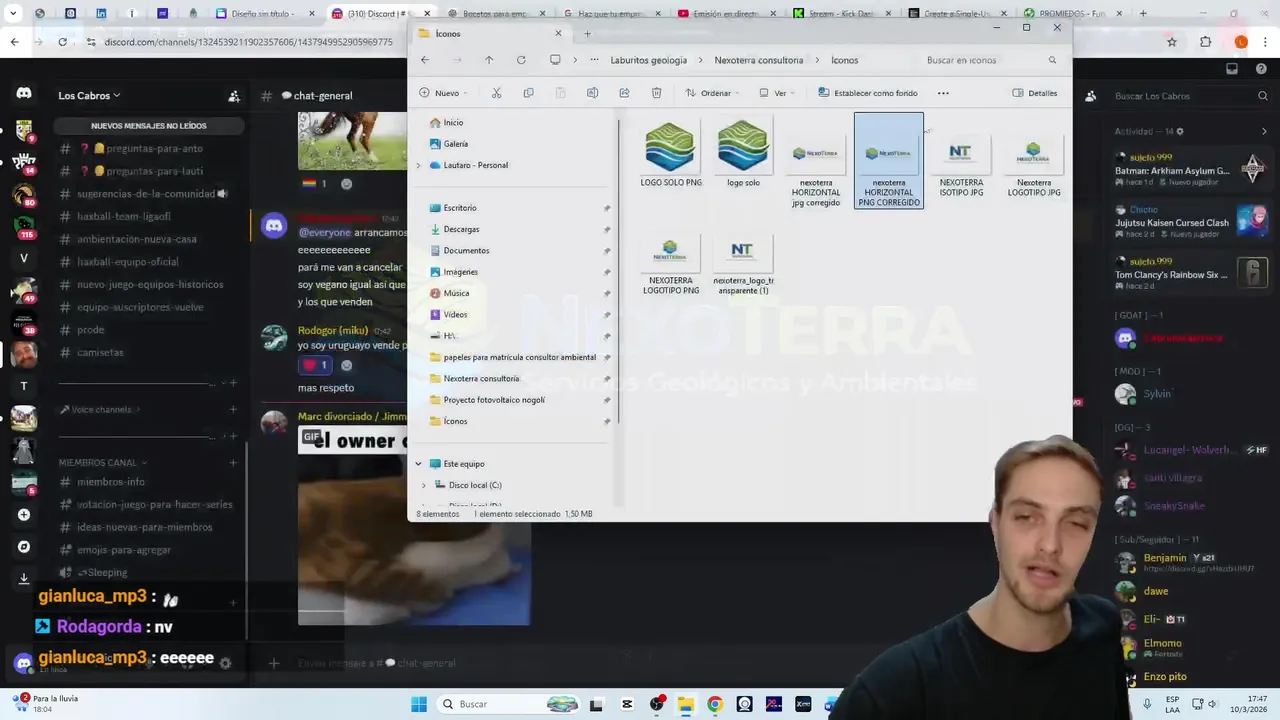Open the camisetas channel
The height and width of the screenshot is (720, 1280).
101,353
